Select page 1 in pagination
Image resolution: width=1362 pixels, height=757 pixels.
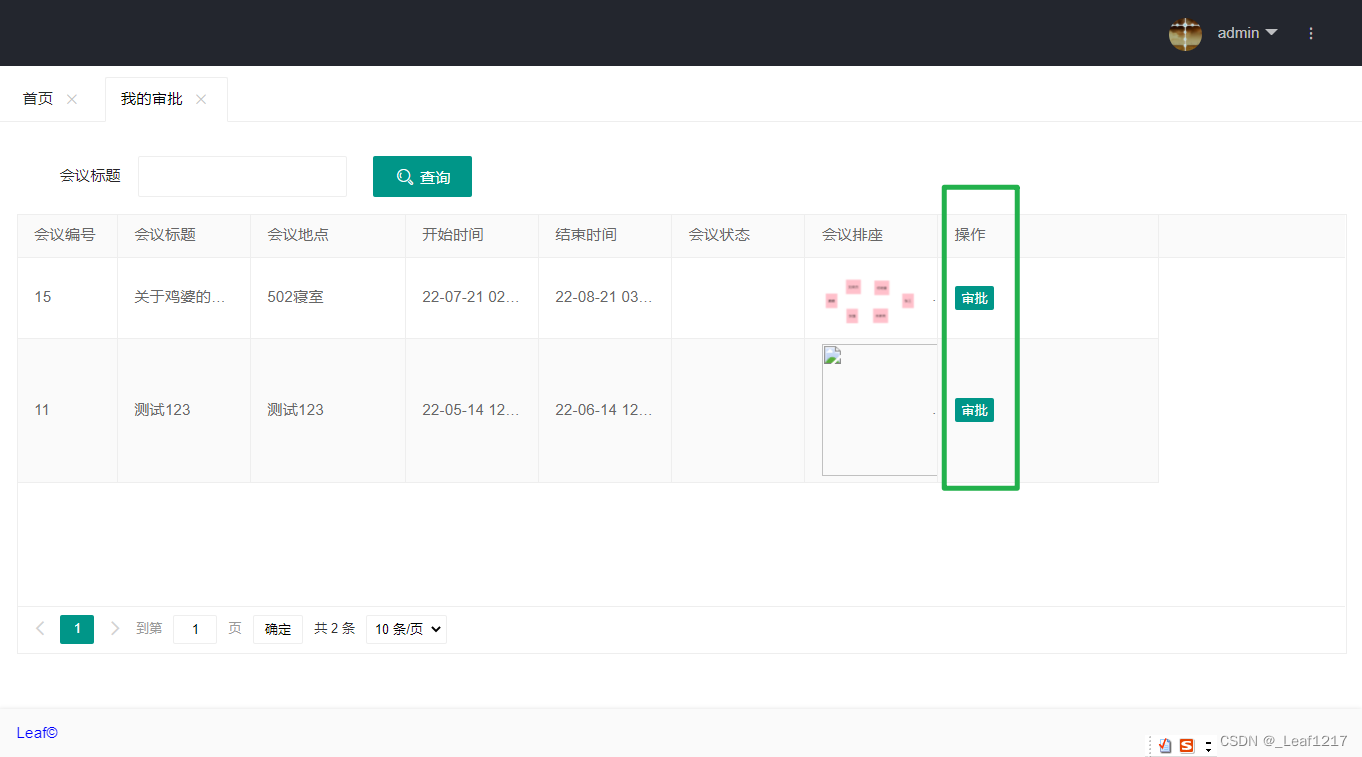[77, 629]
